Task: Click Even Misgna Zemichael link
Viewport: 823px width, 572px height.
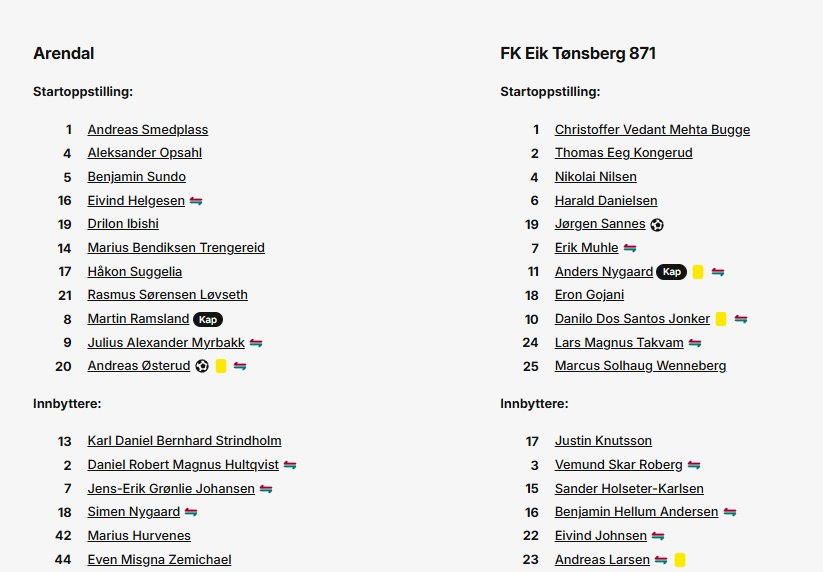Action: (160, 560)
